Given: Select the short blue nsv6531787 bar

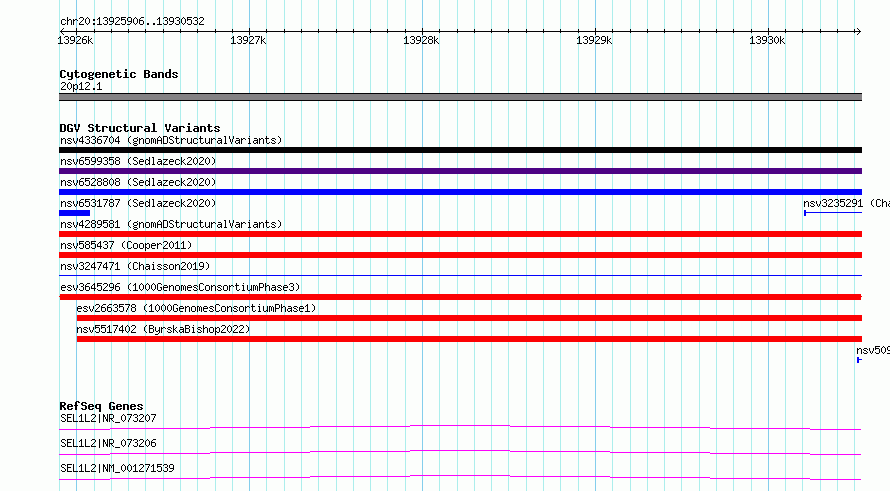Looking at the screenshot, I should pos(74,213).
